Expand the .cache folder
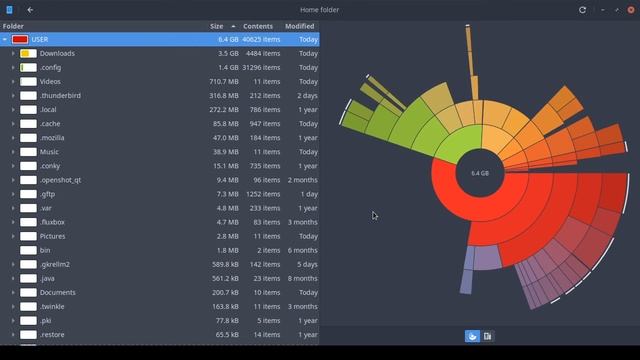This screenshot has height=360, width=640. click(x=13, y=124)
